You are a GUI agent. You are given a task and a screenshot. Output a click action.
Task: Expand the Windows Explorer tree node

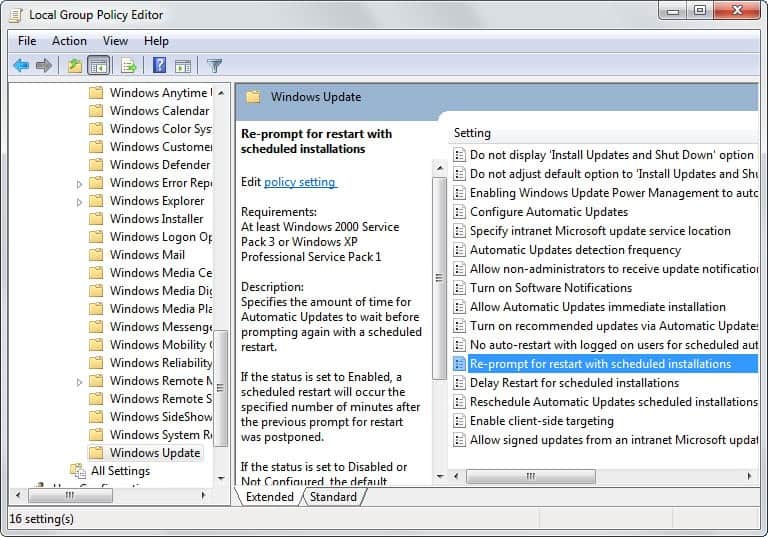tap(79, 202)
